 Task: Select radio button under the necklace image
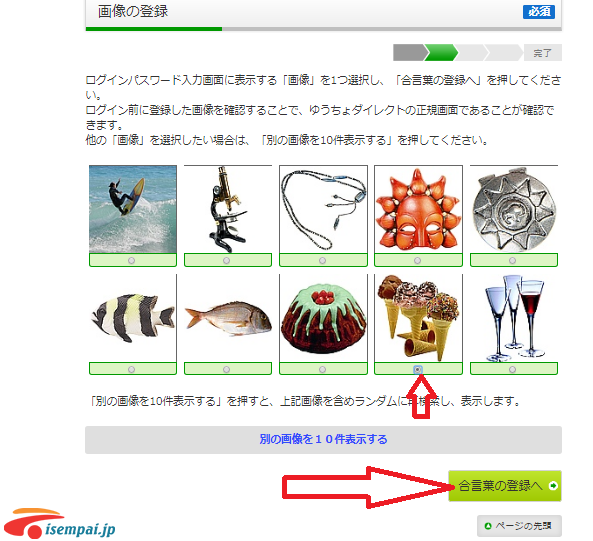tap(322, 260)
